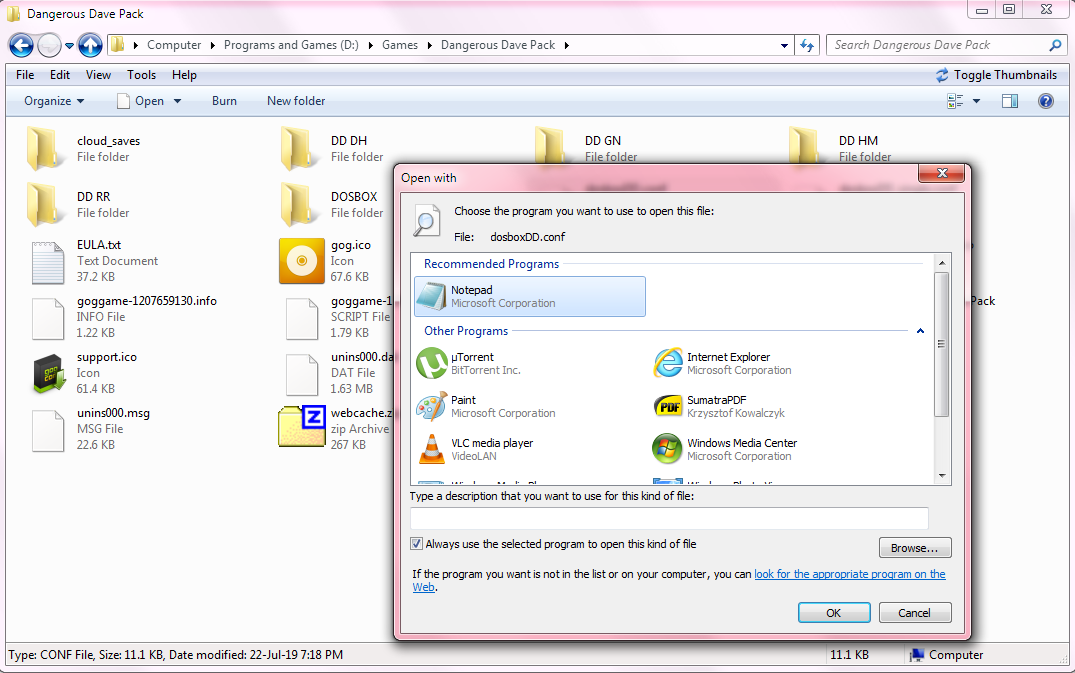Viewport: 1075px width, 673px height.
Task: Select the EULA.txt document icon
Action: (x=48, y=262)
